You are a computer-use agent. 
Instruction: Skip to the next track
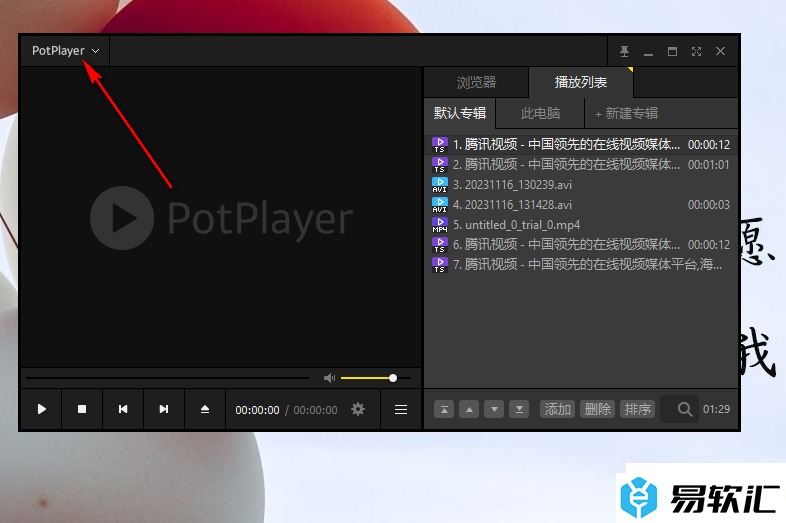(x=164, y=409)
